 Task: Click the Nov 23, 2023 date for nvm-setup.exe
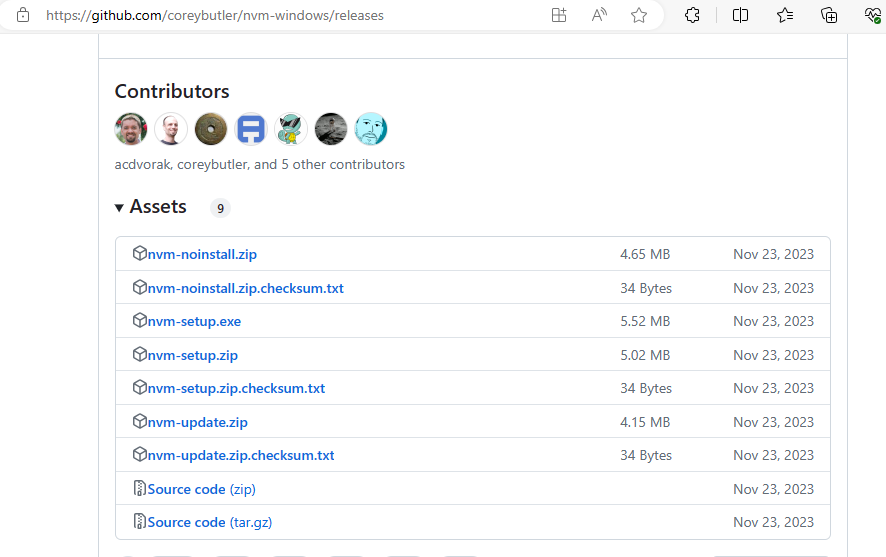point(774,321)
